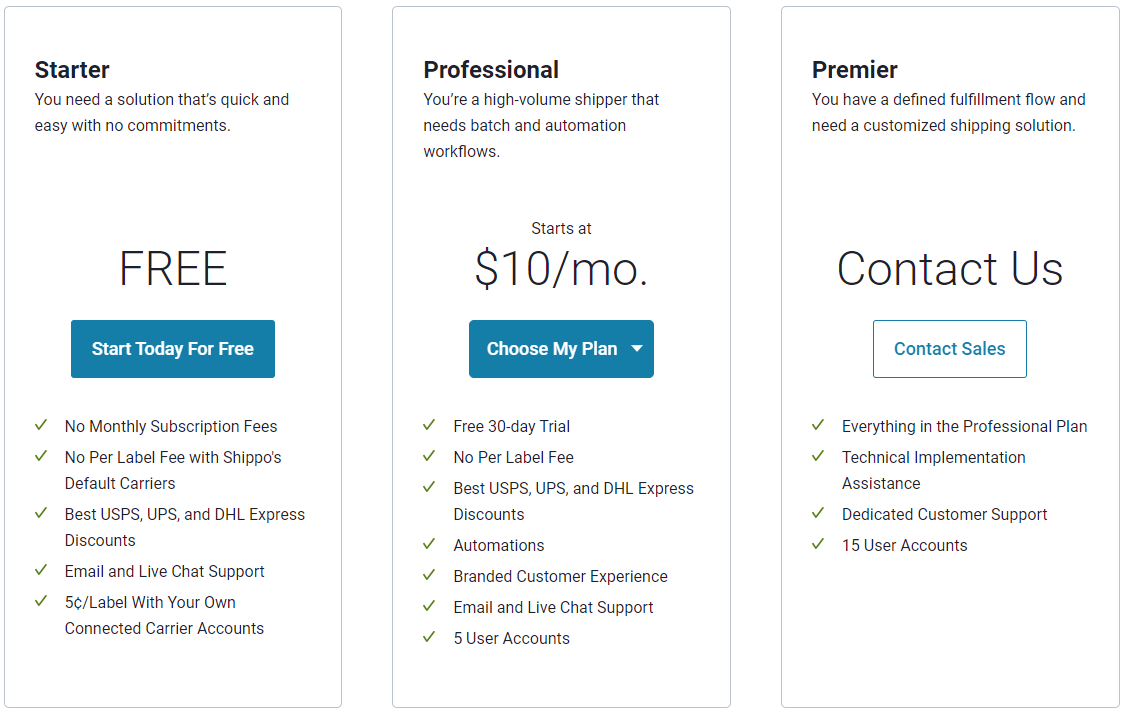This screenshot has height=715, width=1142.
Task: Select the Premier plan heading
Action: pos(854,70)
